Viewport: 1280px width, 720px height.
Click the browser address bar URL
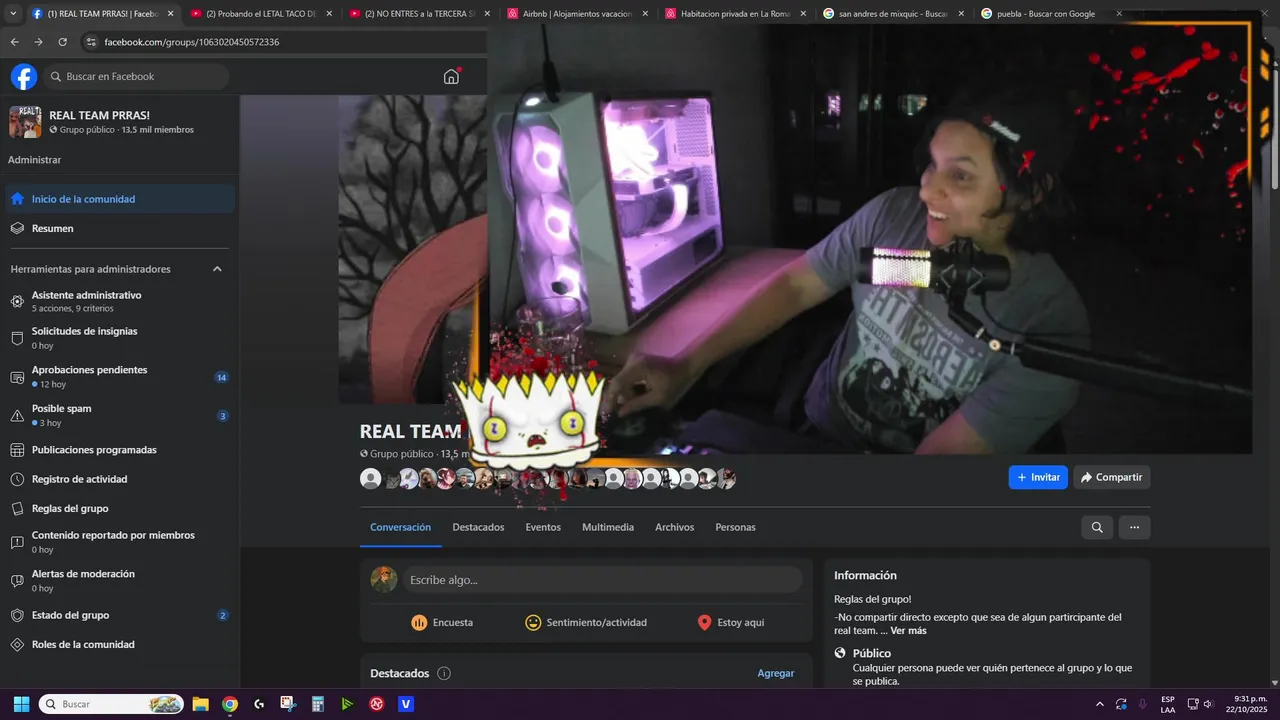point(192,42)
